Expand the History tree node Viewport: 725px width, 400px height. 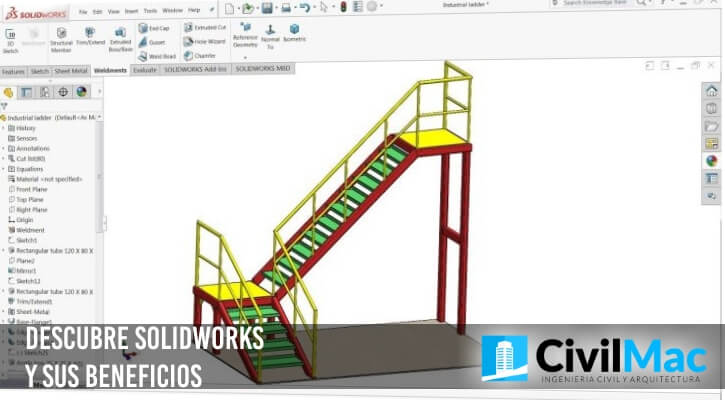[x=4, y=128]
